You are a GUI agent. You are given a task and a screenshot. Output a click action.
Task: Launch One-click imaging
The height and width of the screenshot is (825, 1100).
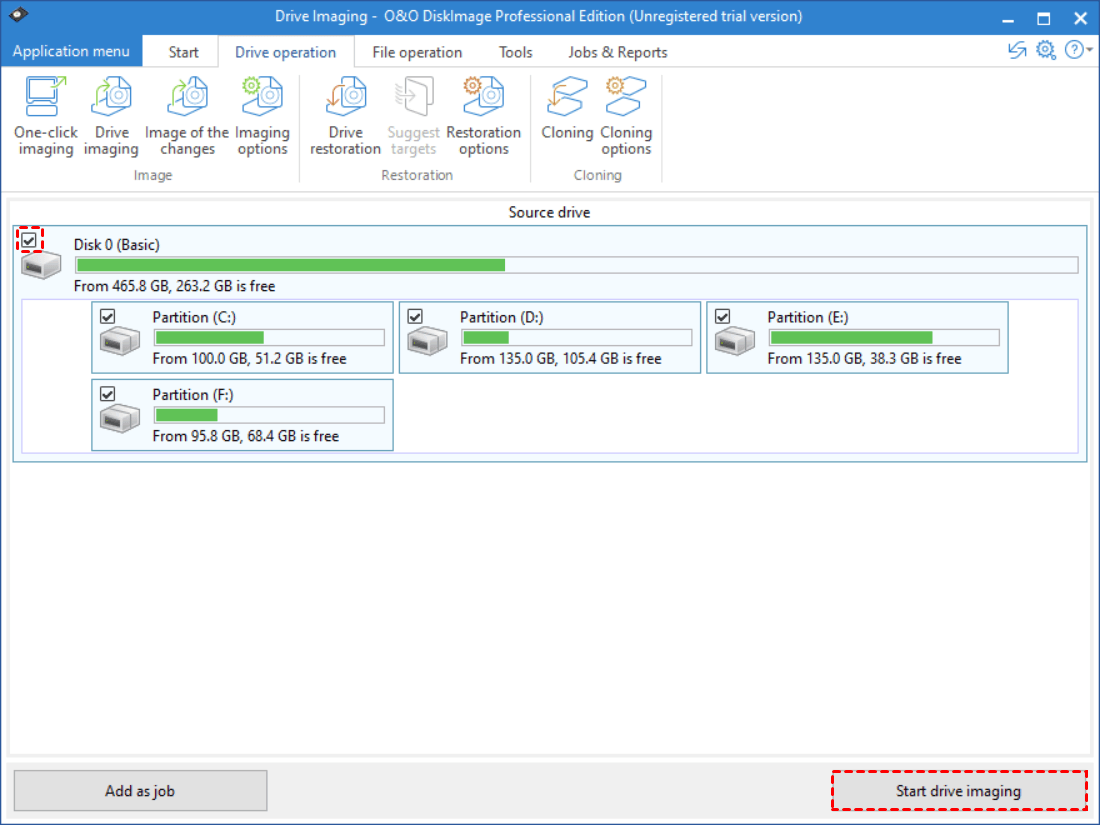tap(46, 116)
